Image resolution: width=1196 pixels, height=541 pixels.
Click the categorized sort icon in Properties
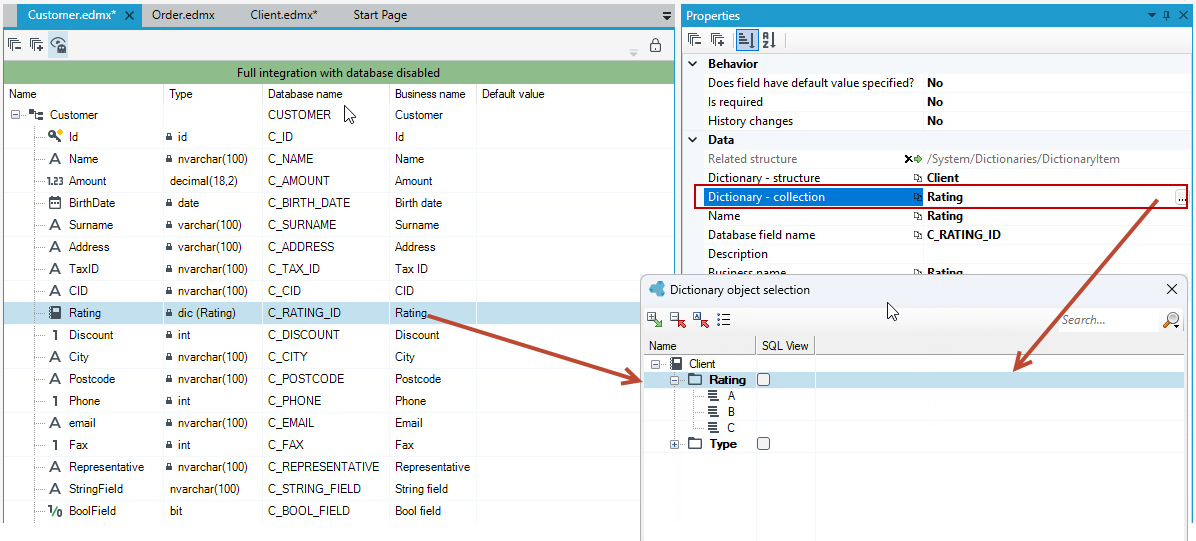click(x=746, y=40)
